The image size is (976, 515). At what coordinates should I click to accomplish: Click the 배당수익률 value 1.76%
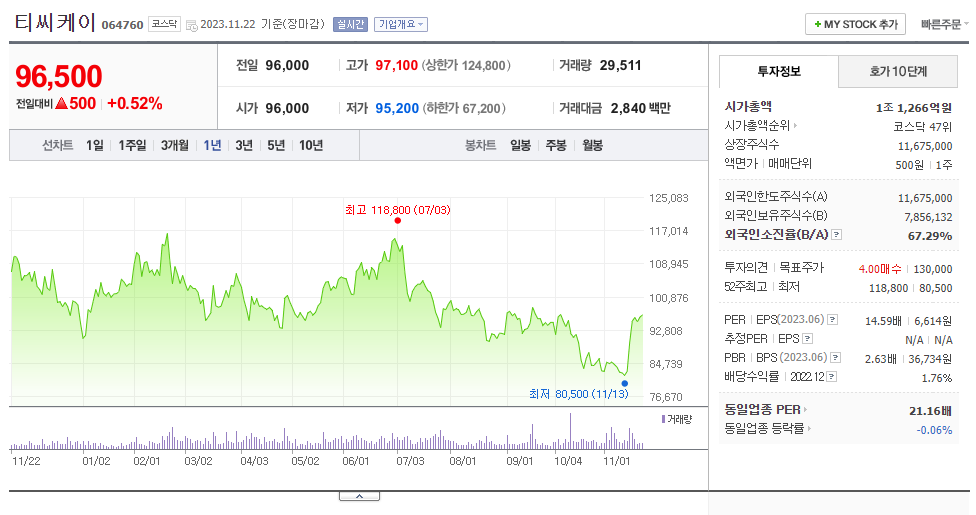[x=937, y=378]
